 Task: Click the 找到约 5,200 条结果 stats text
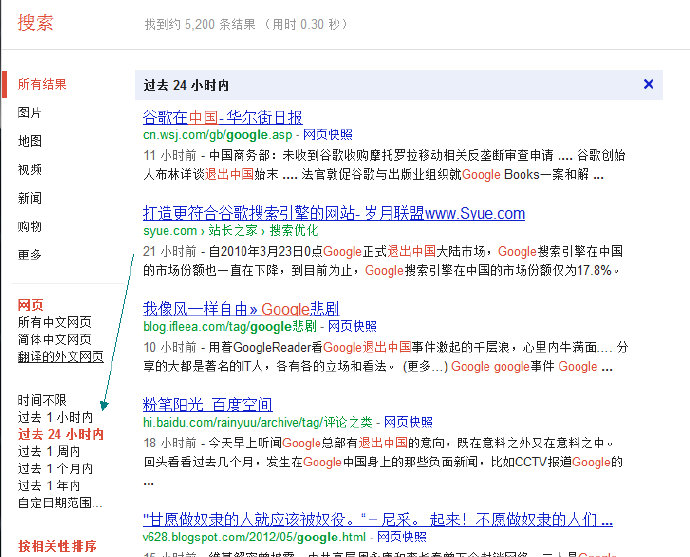(246, 24)
